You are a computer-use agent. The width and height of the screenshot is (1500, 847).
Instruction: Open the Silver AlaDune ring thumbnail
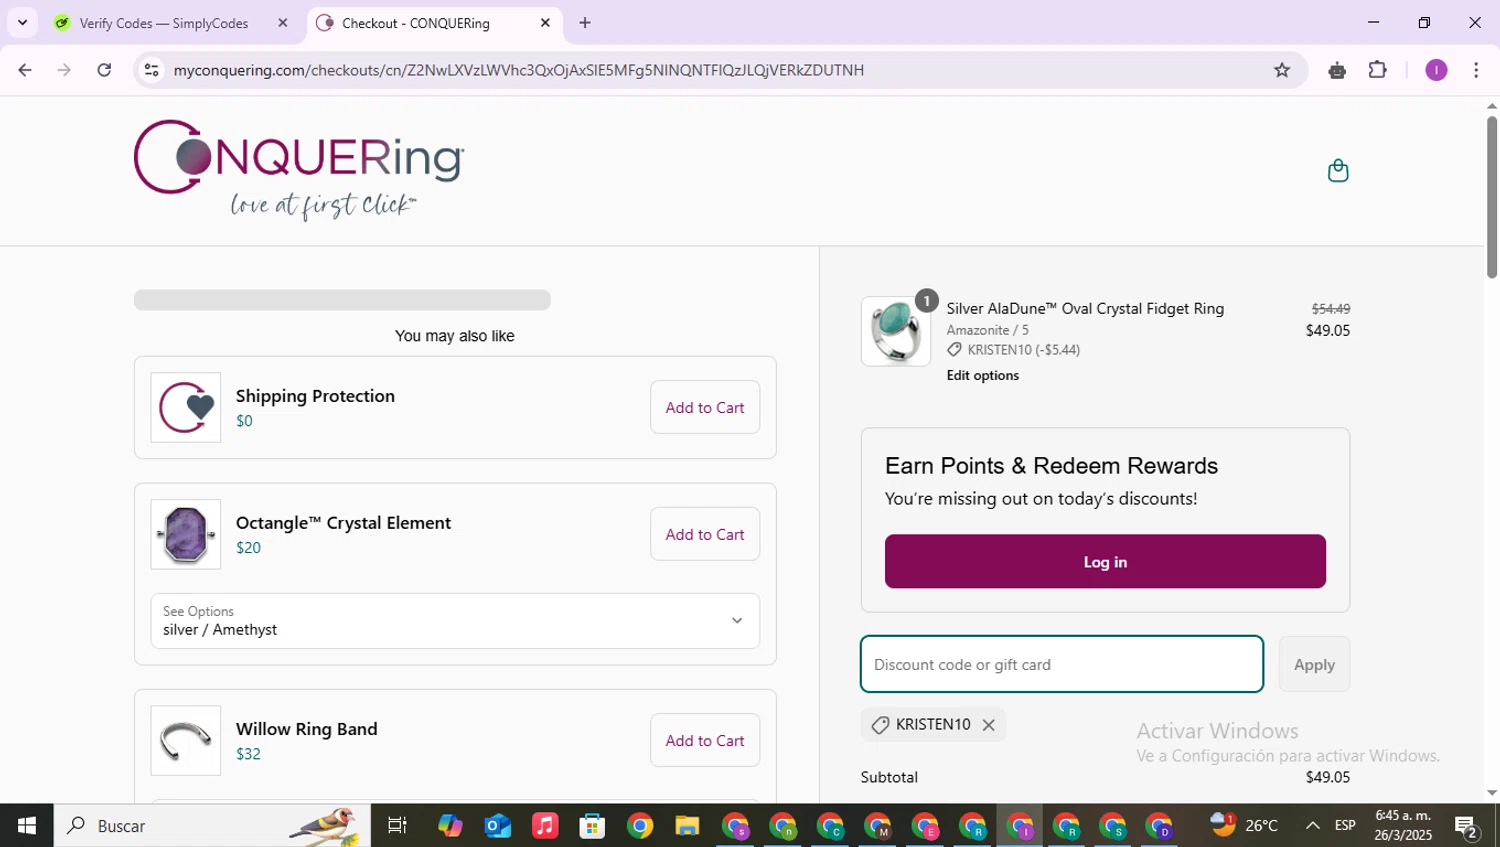pyautogui.click(x=895, y=331)
